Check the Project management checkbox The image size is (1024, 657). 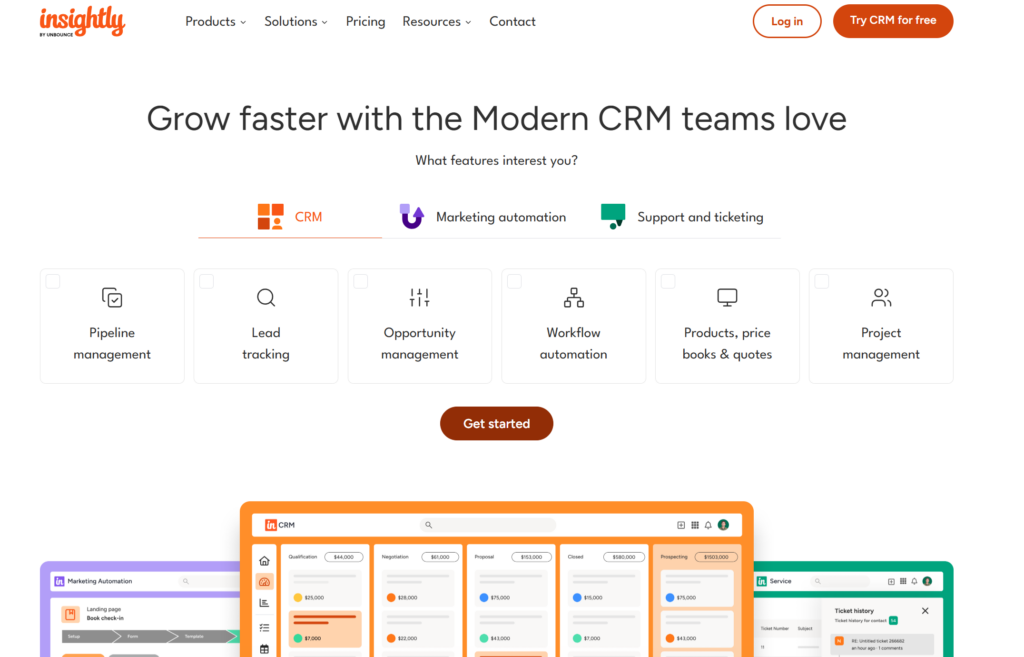click(822, 281)
